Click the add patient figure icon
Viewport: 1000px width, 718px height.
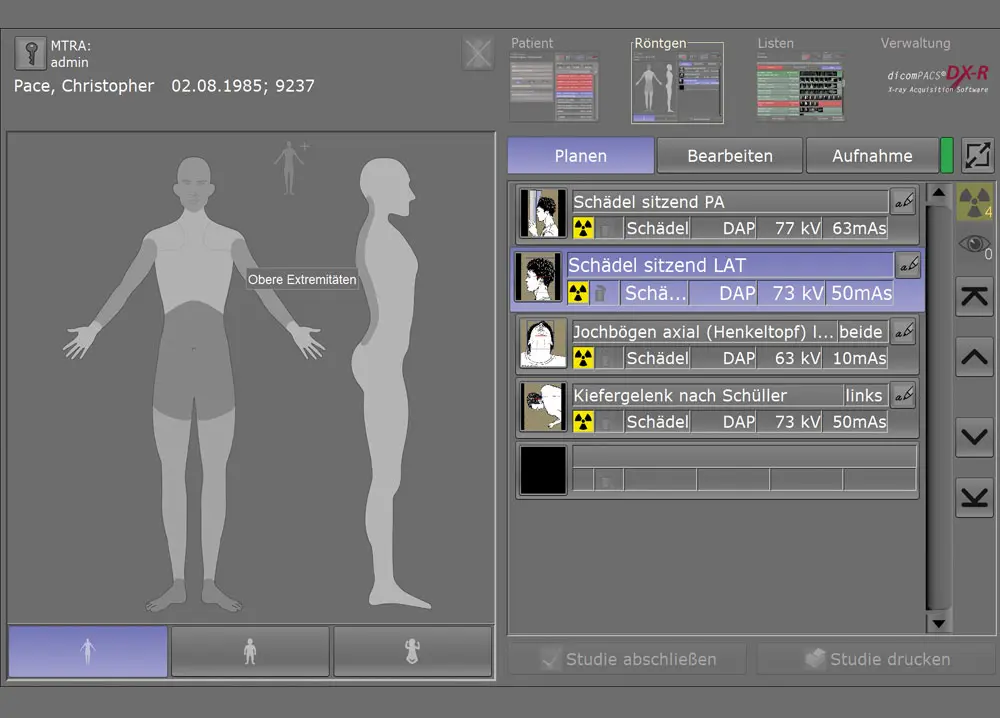pos(291,165)
